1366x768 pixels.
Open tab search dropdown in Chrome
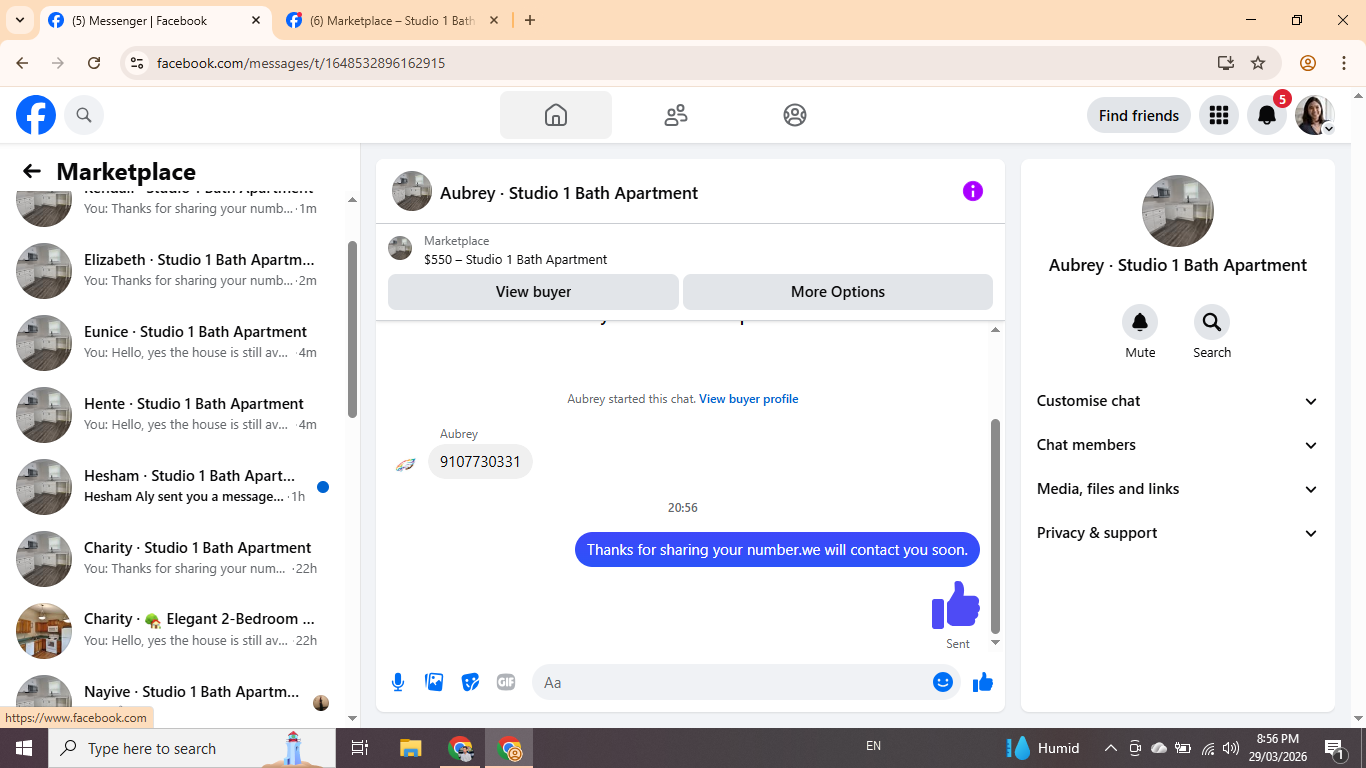[20, 20]
